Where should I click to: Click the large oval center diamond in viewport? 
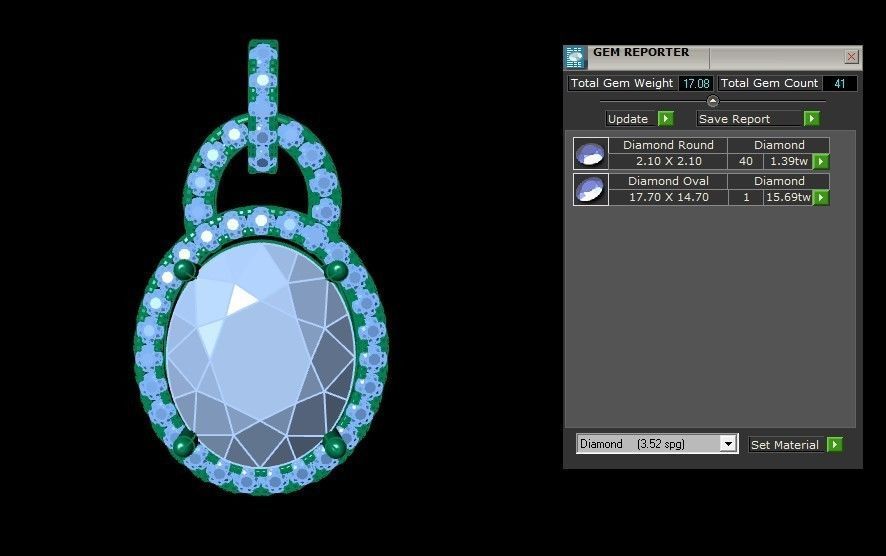click(261, 354)
